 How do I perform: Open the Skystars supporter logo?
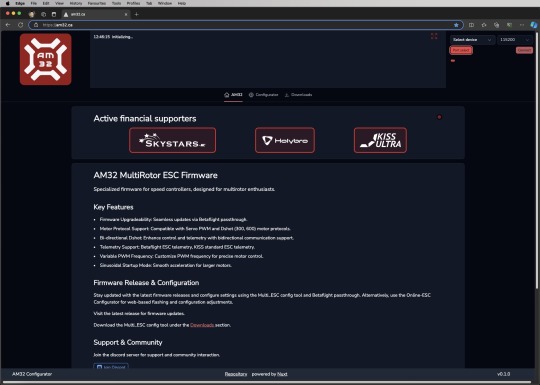tap(173, 140)
